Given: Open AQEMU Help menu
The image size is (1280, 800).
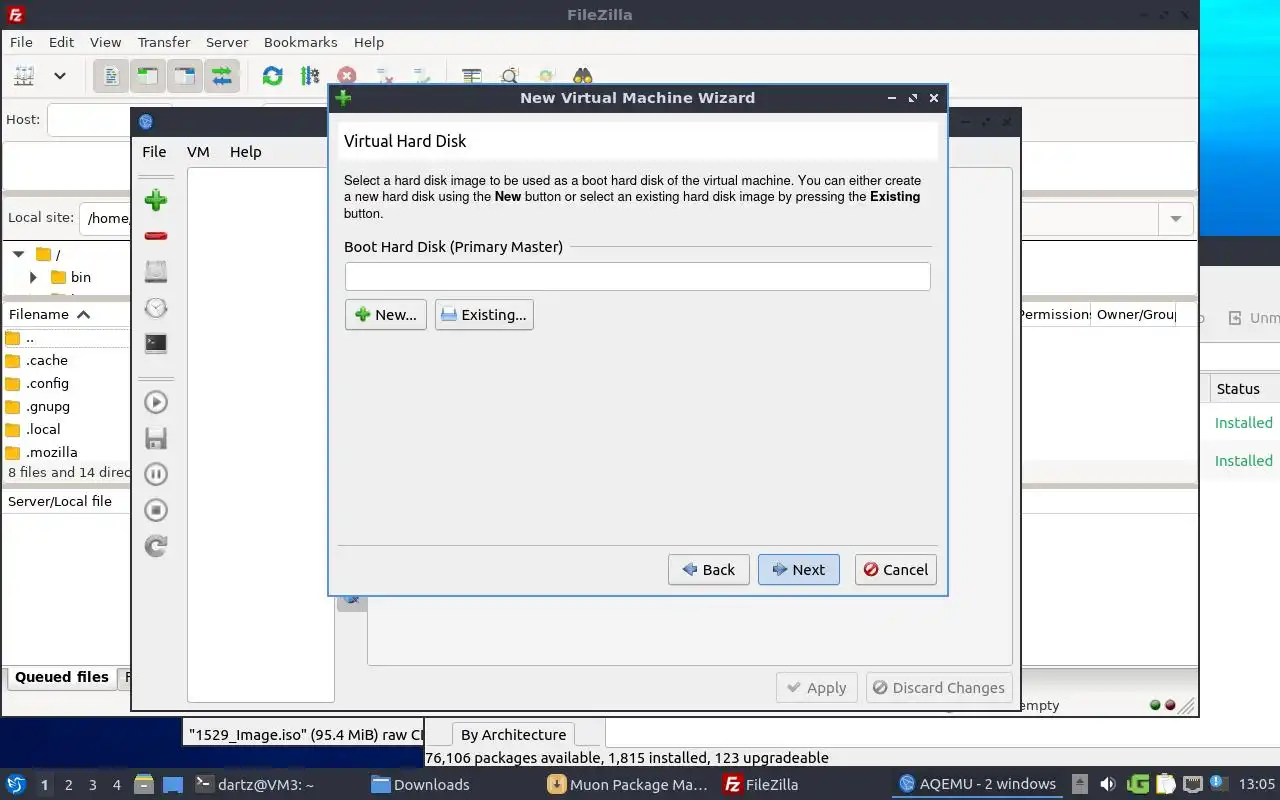Looking at the screenshot, I should tap(245, 152).
